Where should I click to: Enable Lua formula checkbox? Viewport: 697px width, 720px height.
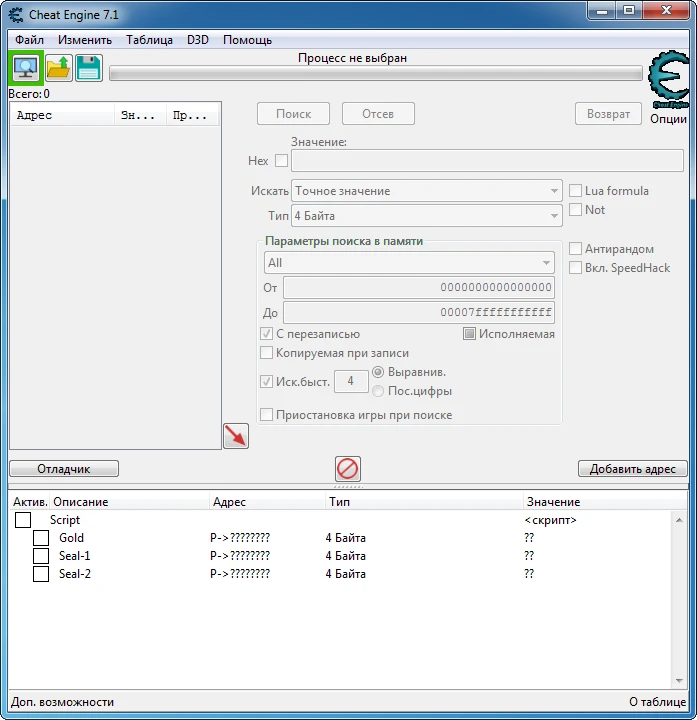click(575, 191)
